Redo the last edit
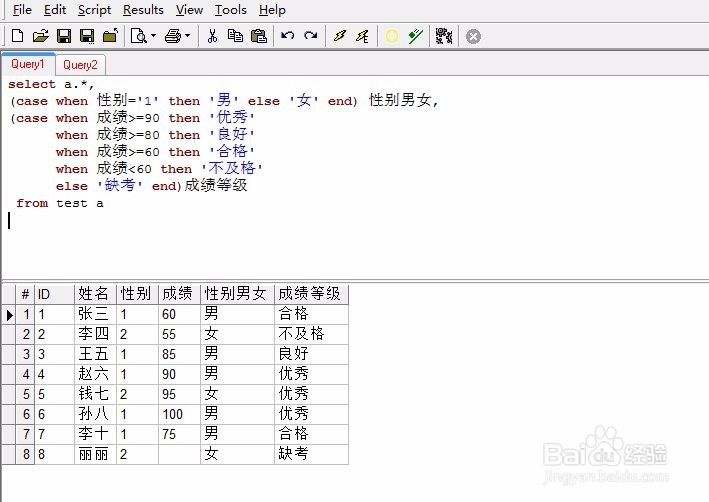 pyautogui.click(x=311, y=36)
